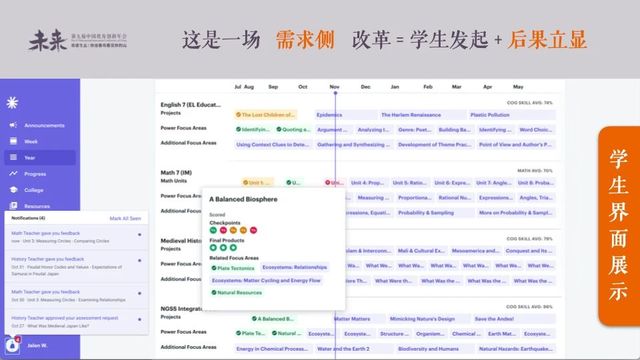Click the College graduation cap icon
640x360 pixels.
(x=13, y=190)
